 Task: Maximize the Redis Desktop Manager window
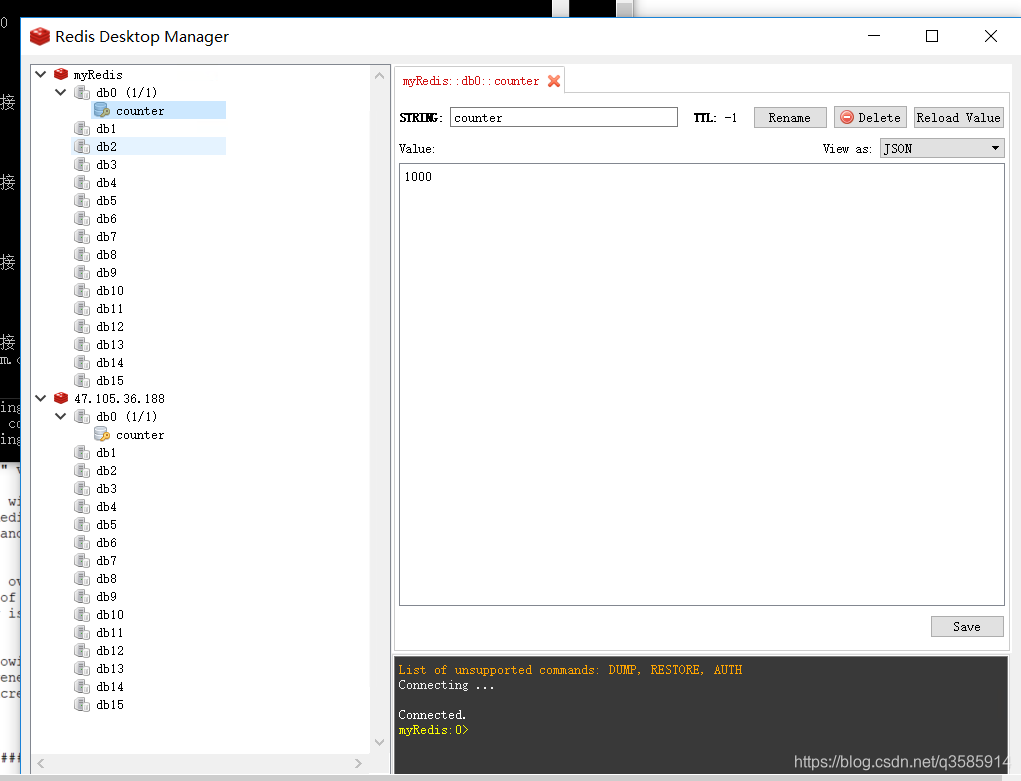pyautogui.click(x=932, y=36)
